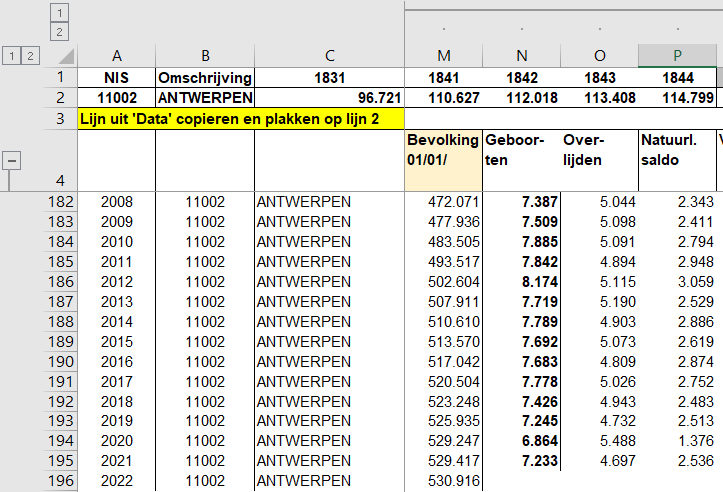Select row 2 header
The width and height of the screenshot is (723, 492).
(60, 97)
